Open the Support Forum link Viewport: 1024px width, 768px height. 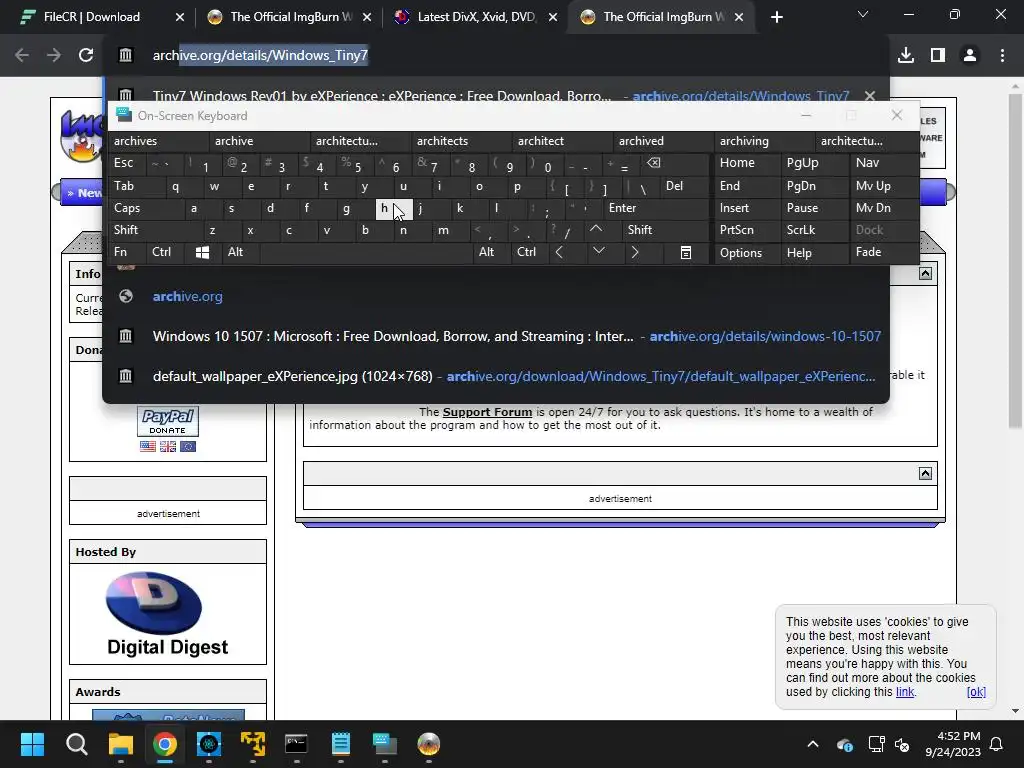click(487, 412)
